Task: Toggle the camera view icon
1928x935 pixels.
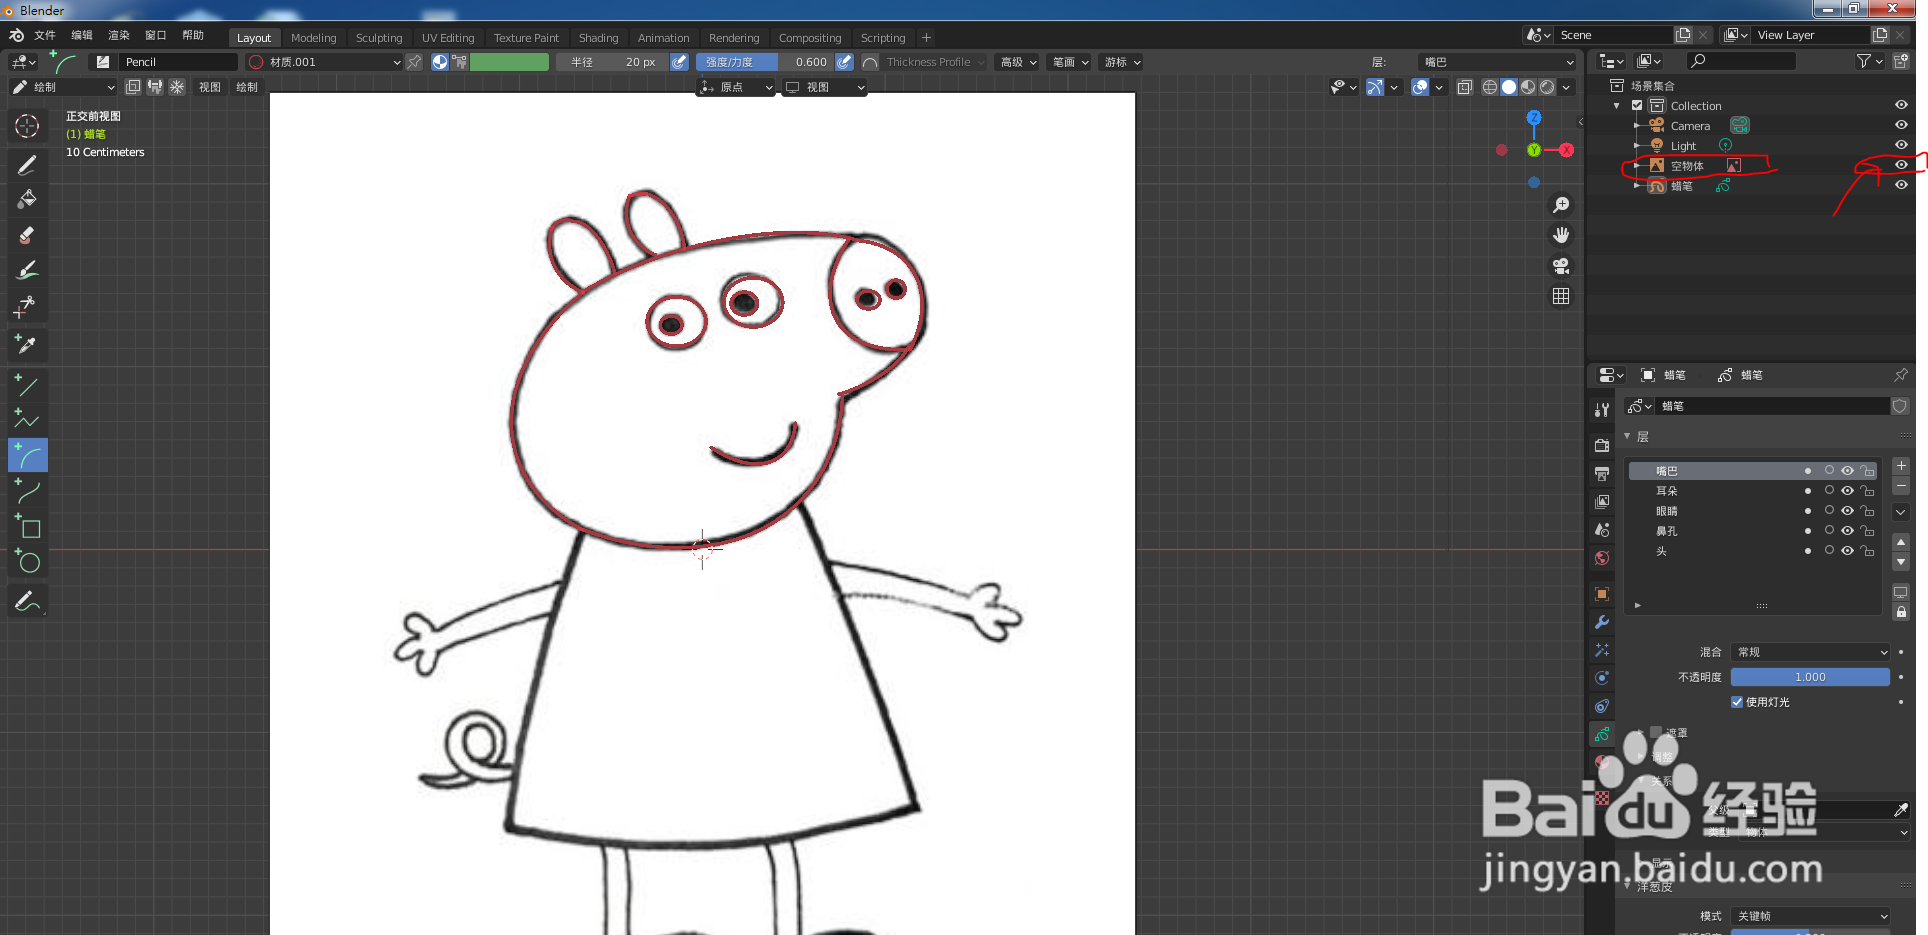Action: (x=1561, y=266)
